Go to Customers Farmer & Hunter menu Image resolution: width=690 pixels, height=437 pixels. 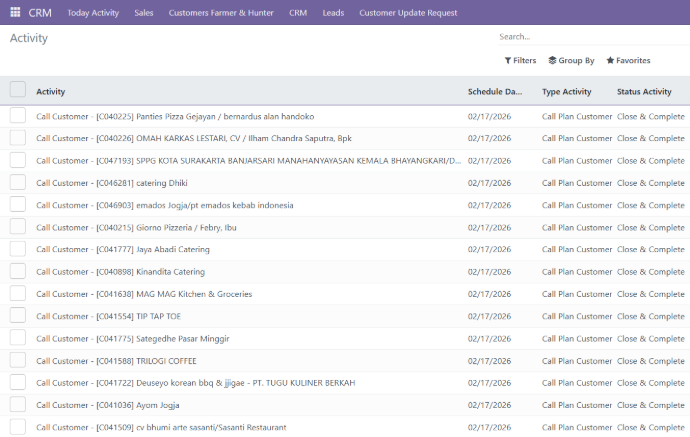click(221, 13)
